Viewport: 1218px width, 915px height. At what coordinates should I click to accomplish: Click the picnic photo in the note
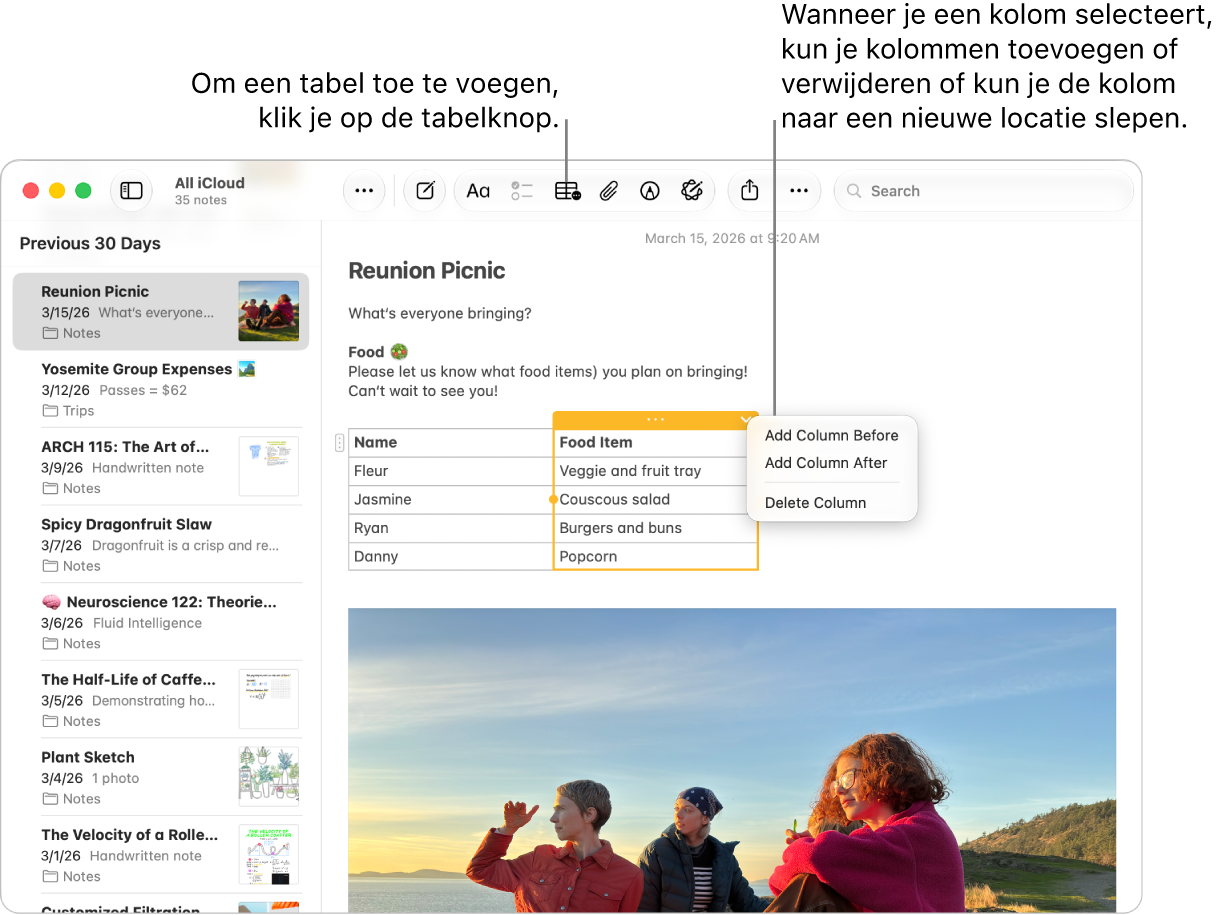[x=732, y=760]
